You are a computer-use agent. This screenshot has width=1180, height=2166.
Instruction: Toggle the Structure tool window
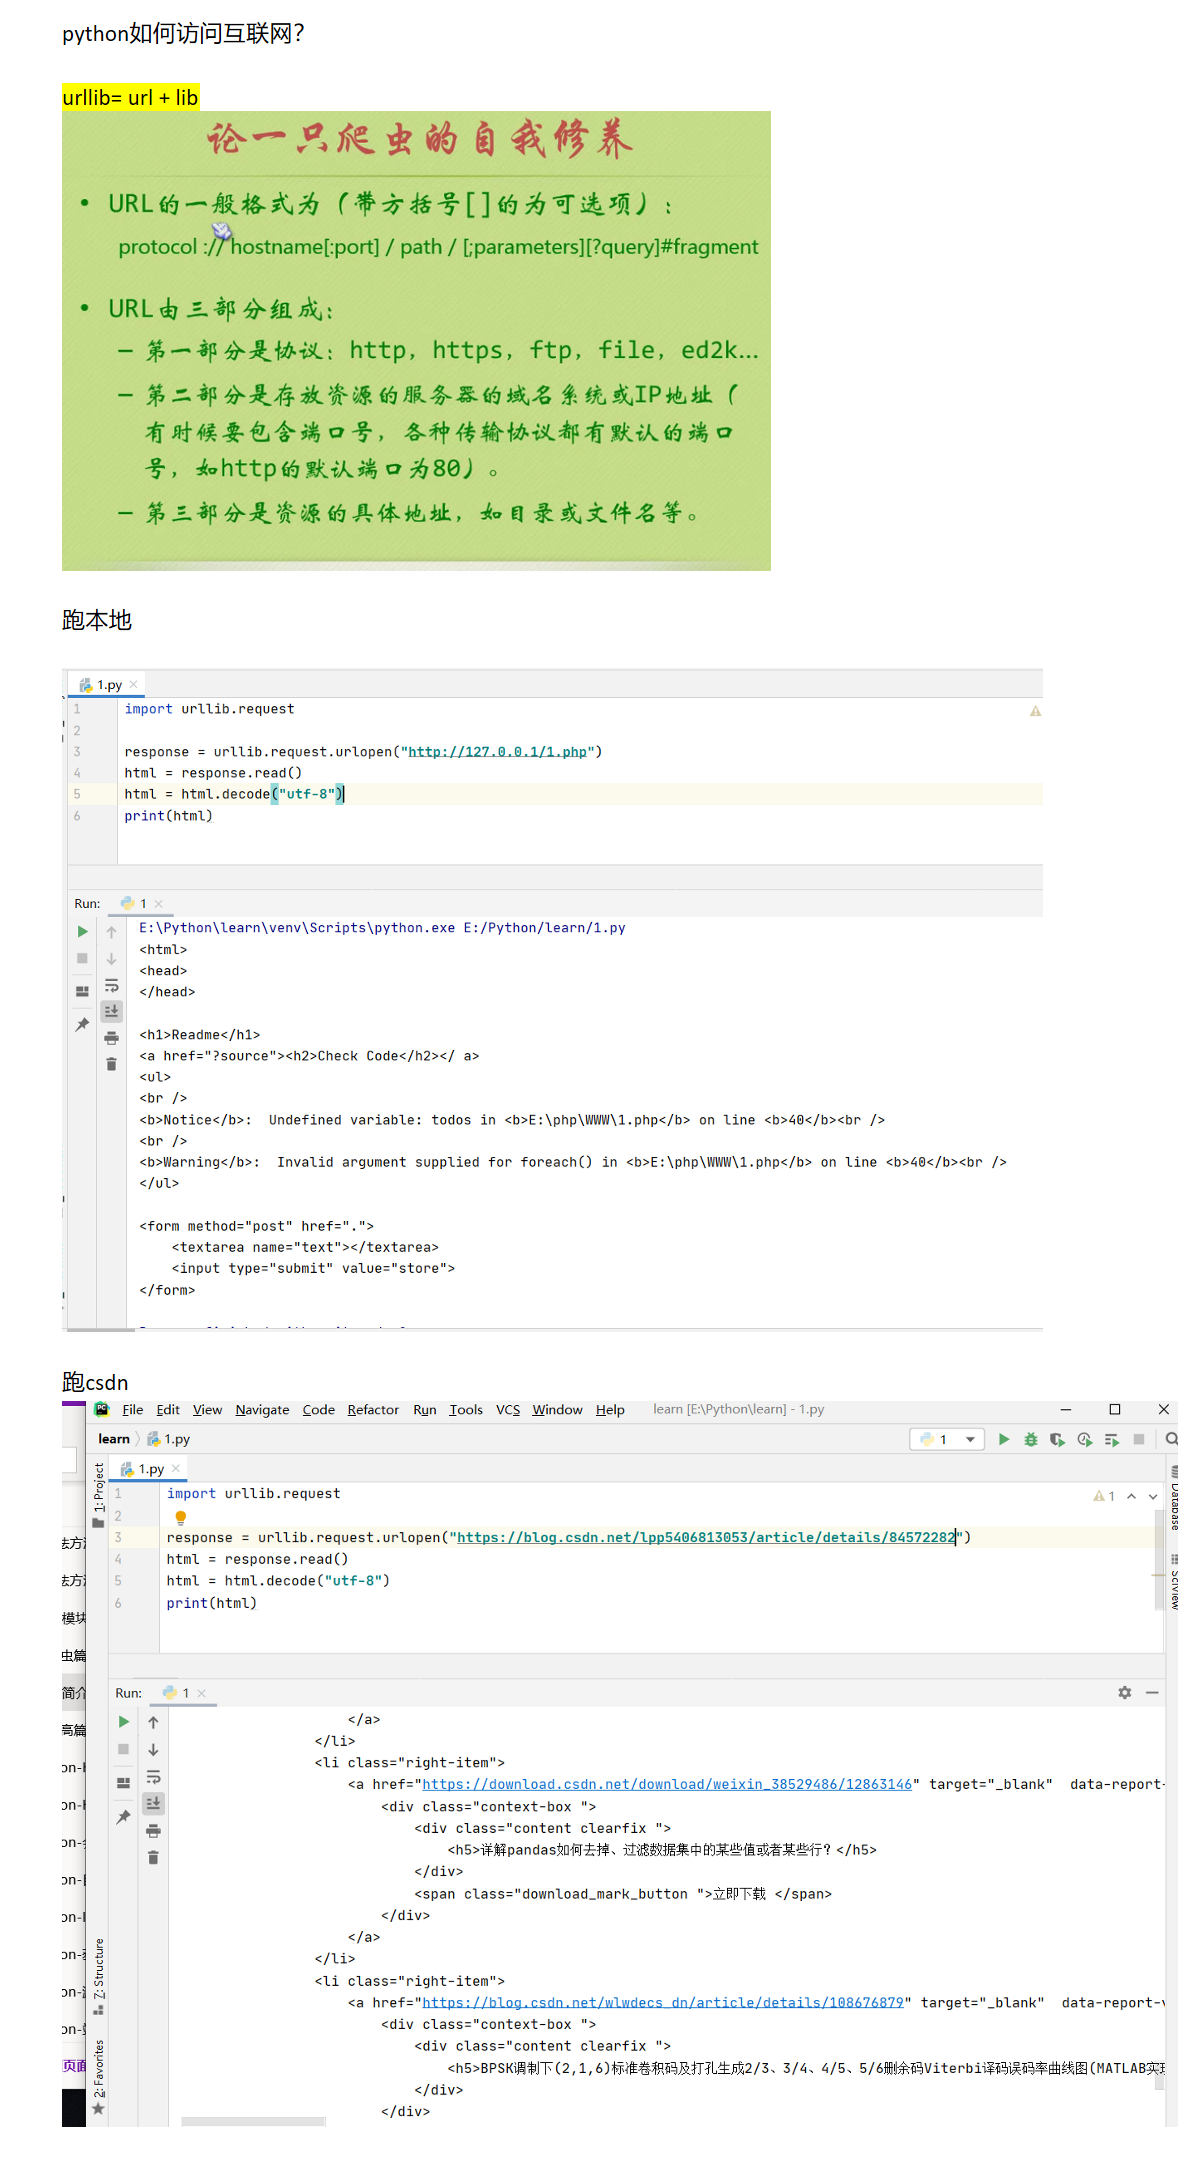click(98, 1977)
